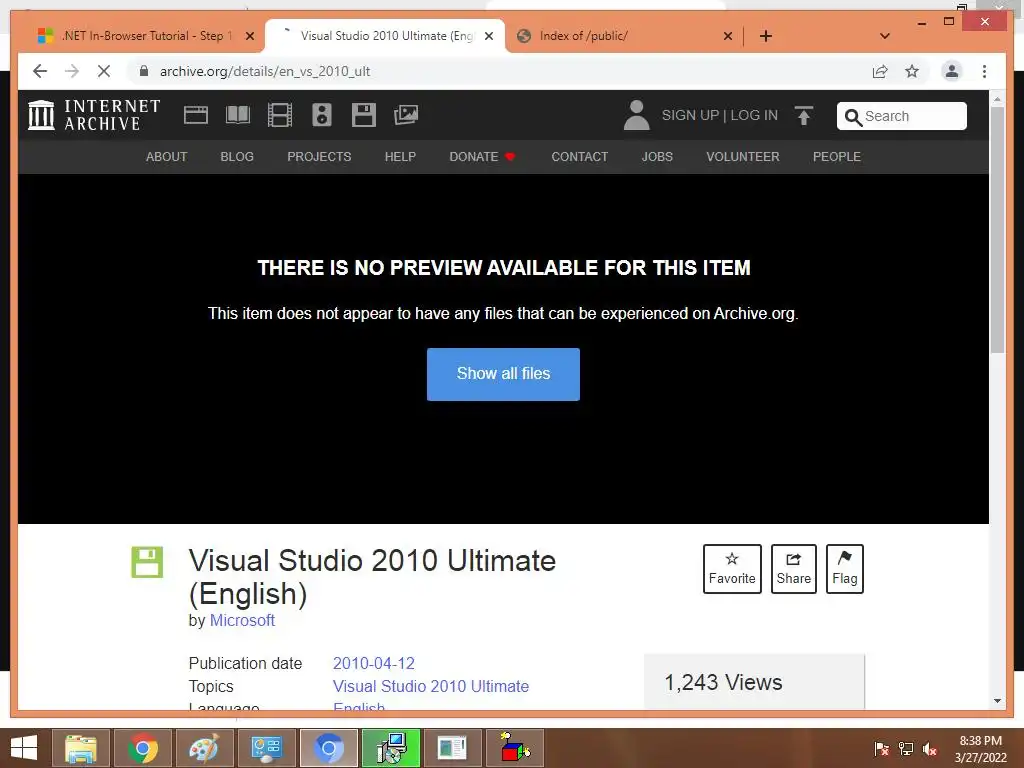
Task: Click the Favorite button
Action: click(x=732, y=569)
